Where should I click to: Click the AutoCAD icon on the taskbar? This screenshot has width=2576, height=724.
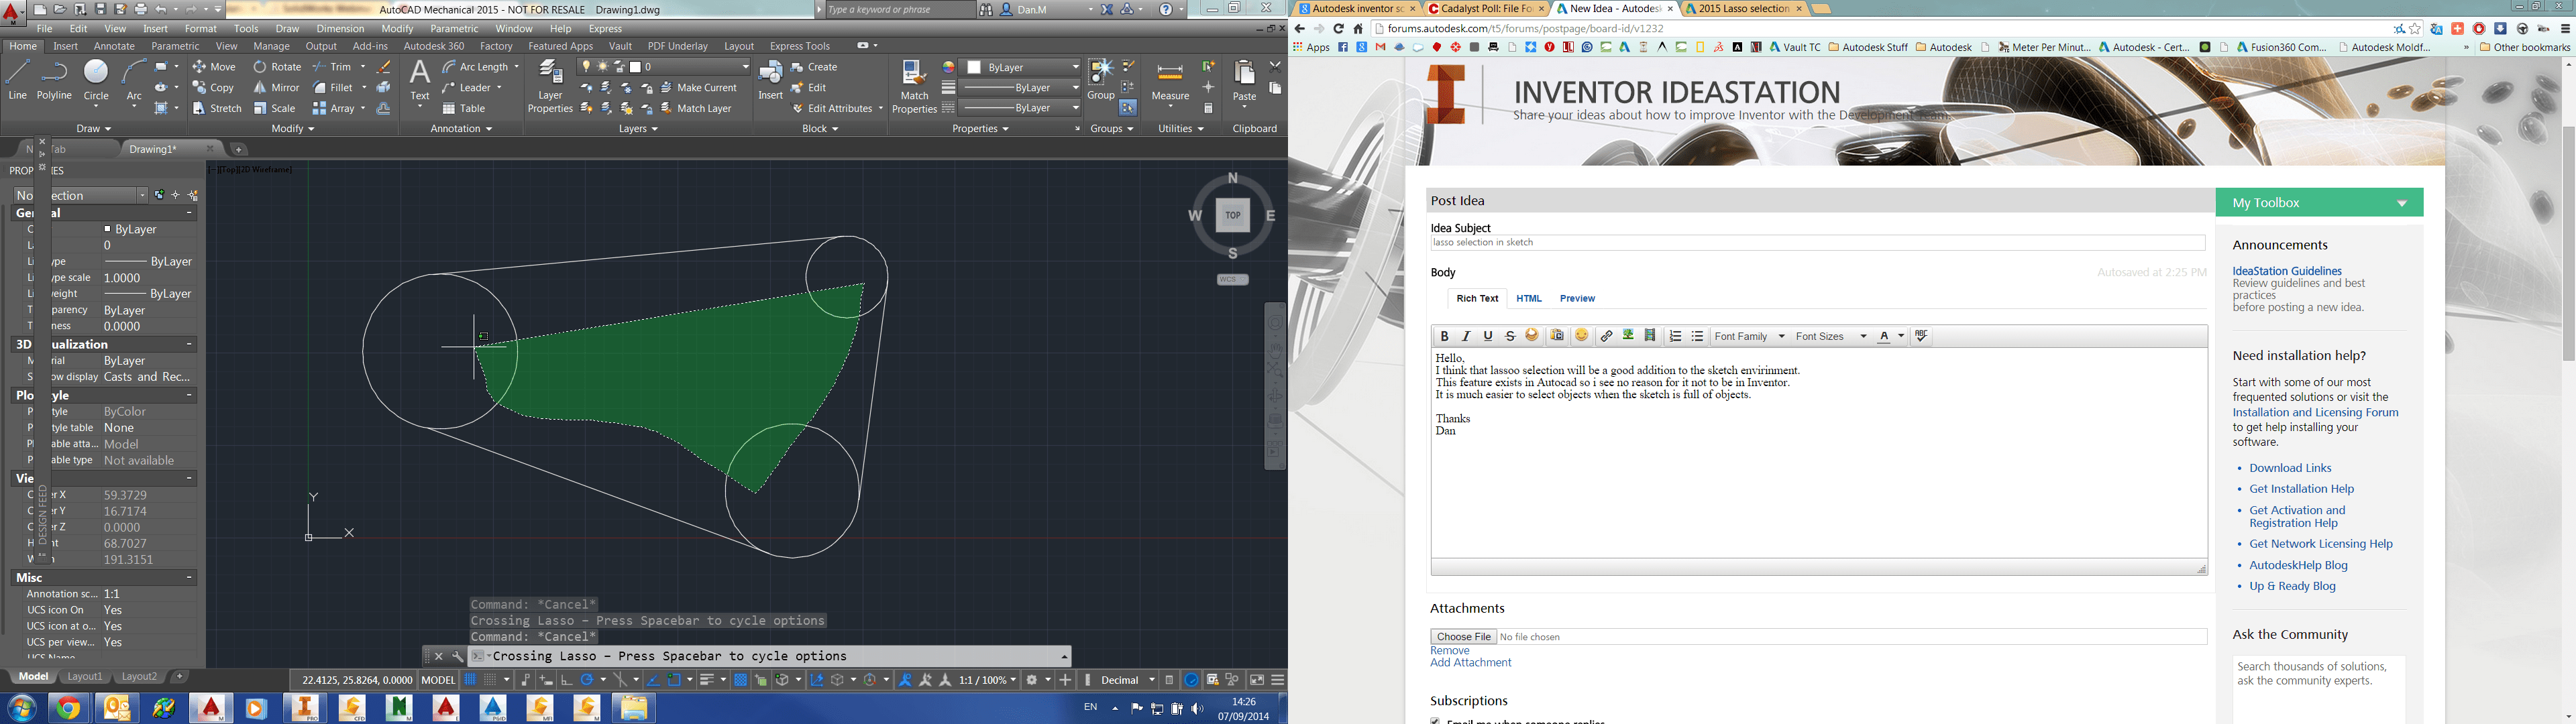210,708
